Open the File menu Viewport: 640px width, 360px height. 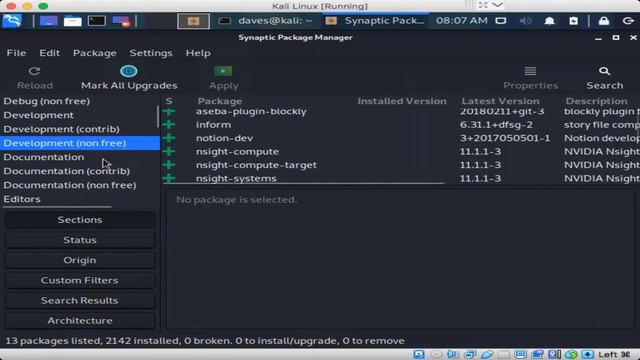click(16, 53)
